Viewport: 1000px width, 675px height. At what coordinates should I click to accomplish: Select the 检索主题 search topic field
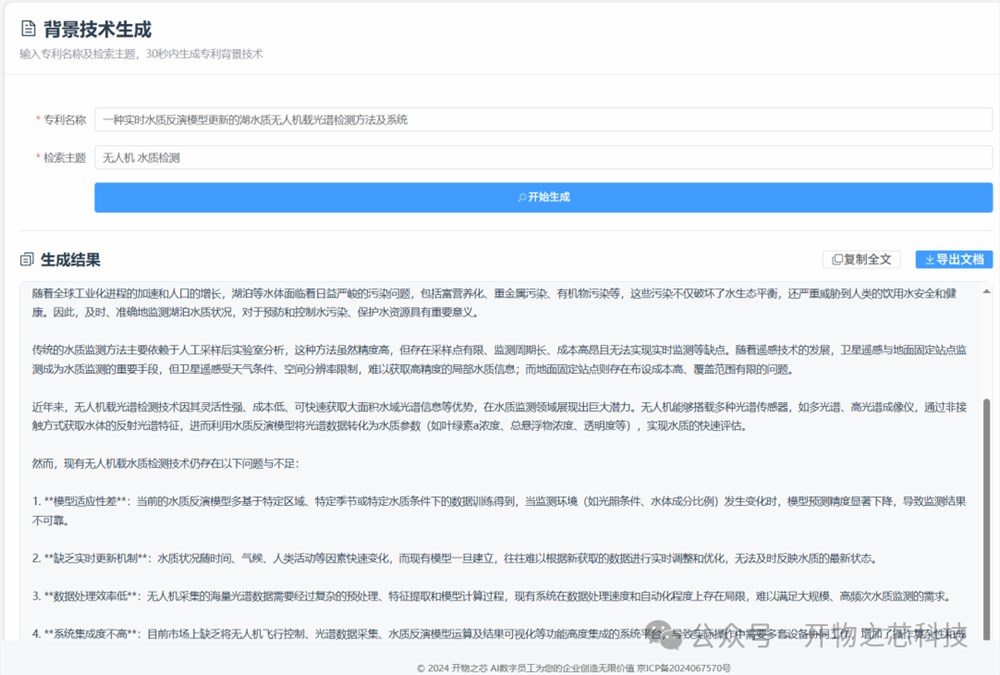pos(540,157)
